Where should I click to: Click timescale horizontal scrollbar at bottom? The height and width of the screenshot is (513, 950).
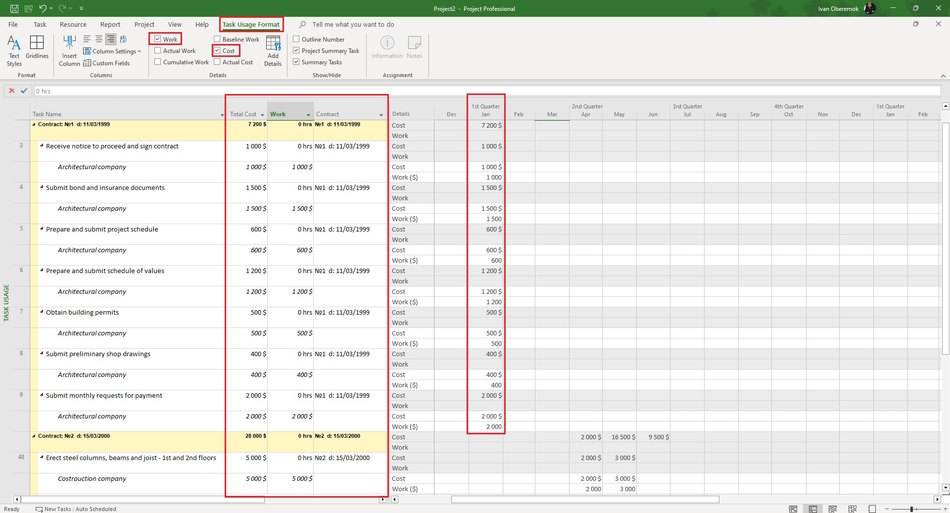click(585, 500)
